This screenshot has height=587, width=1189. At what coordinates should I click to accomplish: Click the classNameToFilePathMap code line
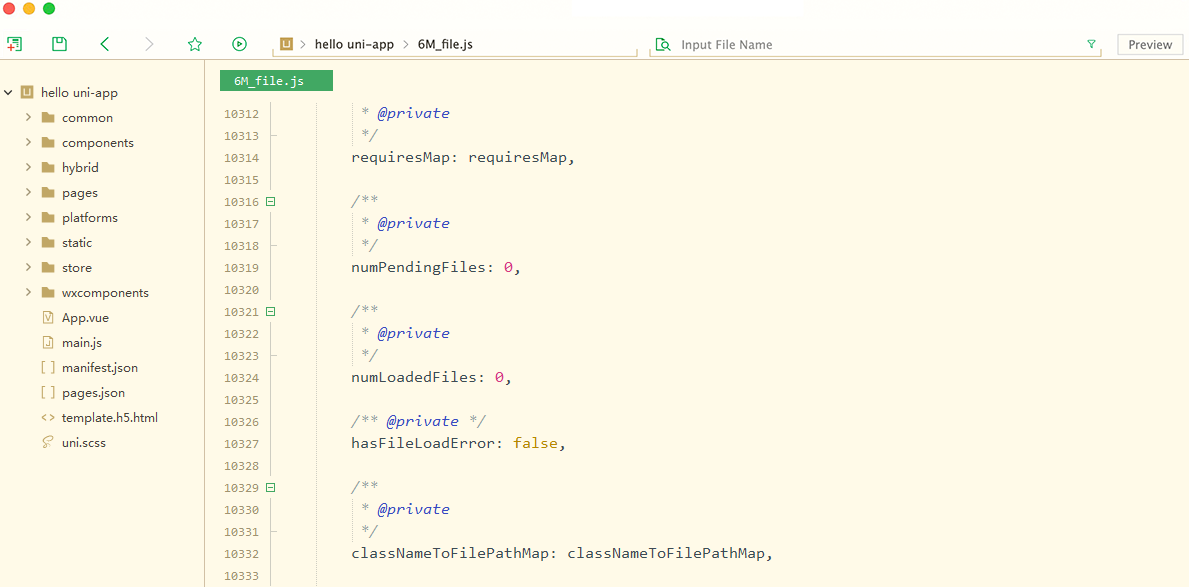[x=562, y=554]
